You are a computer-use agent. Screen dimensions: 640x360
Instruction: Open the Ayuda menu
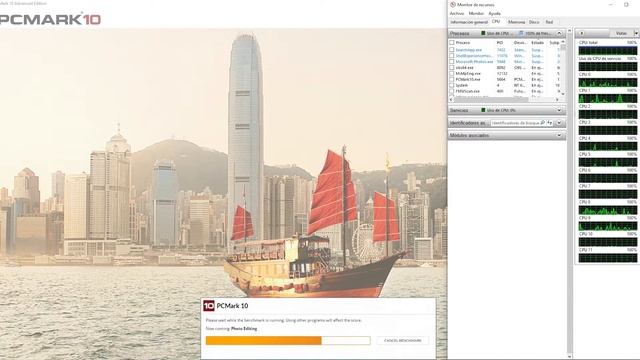click(494, 13)
